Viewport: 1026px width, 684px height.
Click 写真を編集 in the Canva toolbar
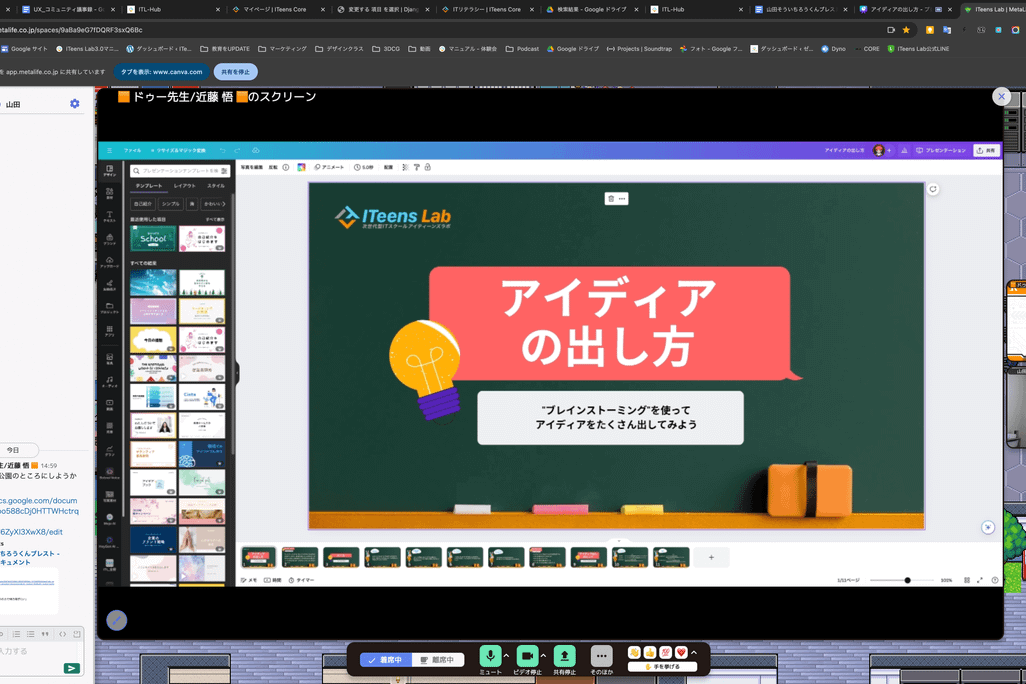point(251,168)
